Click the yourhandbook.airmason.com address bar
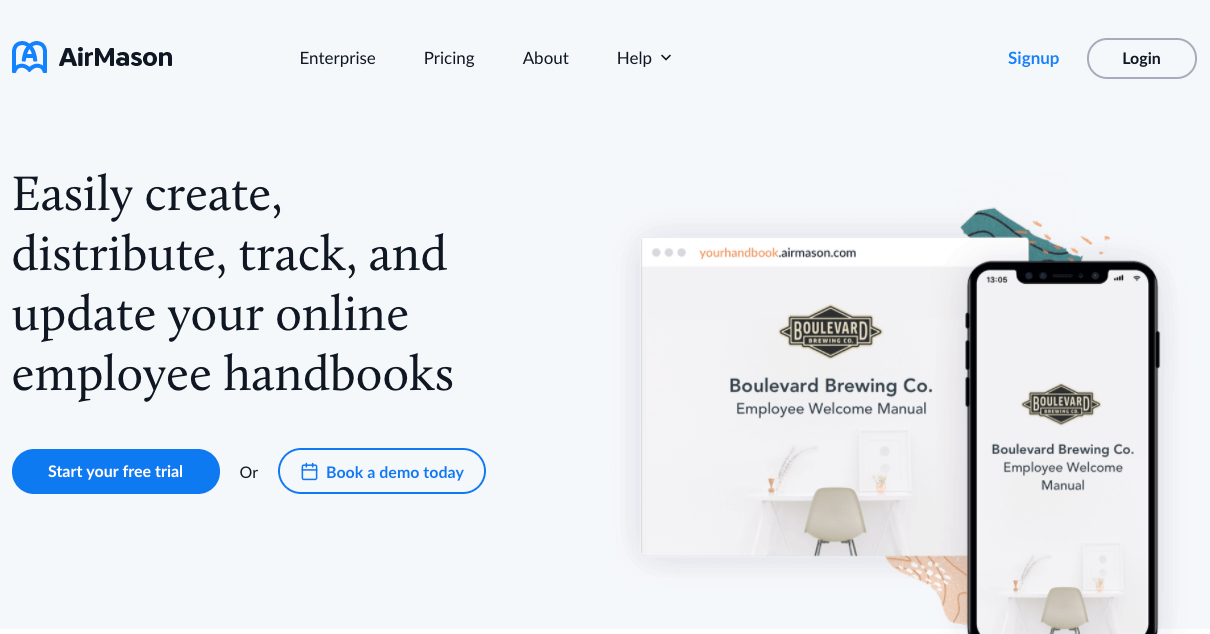 tap(778, 253)
